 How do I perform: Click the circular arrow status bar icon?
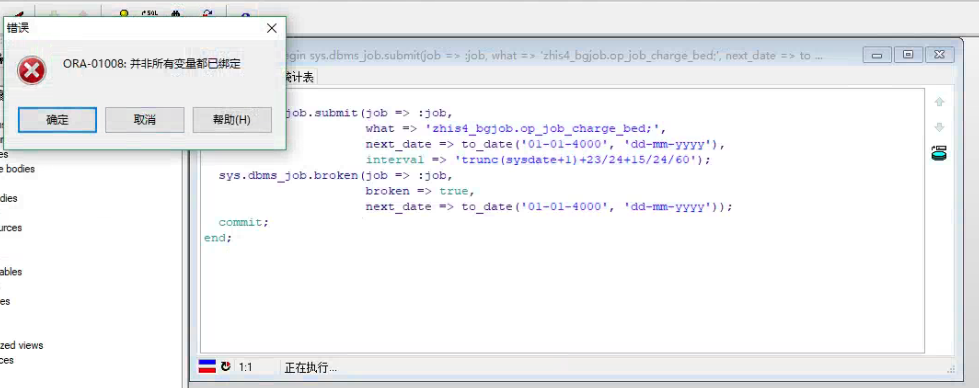pyautogui.click(x=225, y=367)
